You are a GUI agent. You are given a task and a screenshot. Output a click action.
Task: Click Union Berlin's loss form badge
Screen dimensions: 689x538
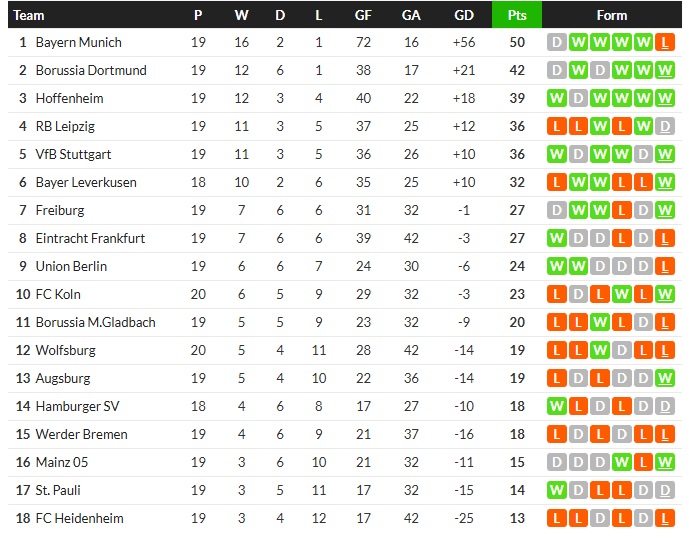tap(666, 266)
